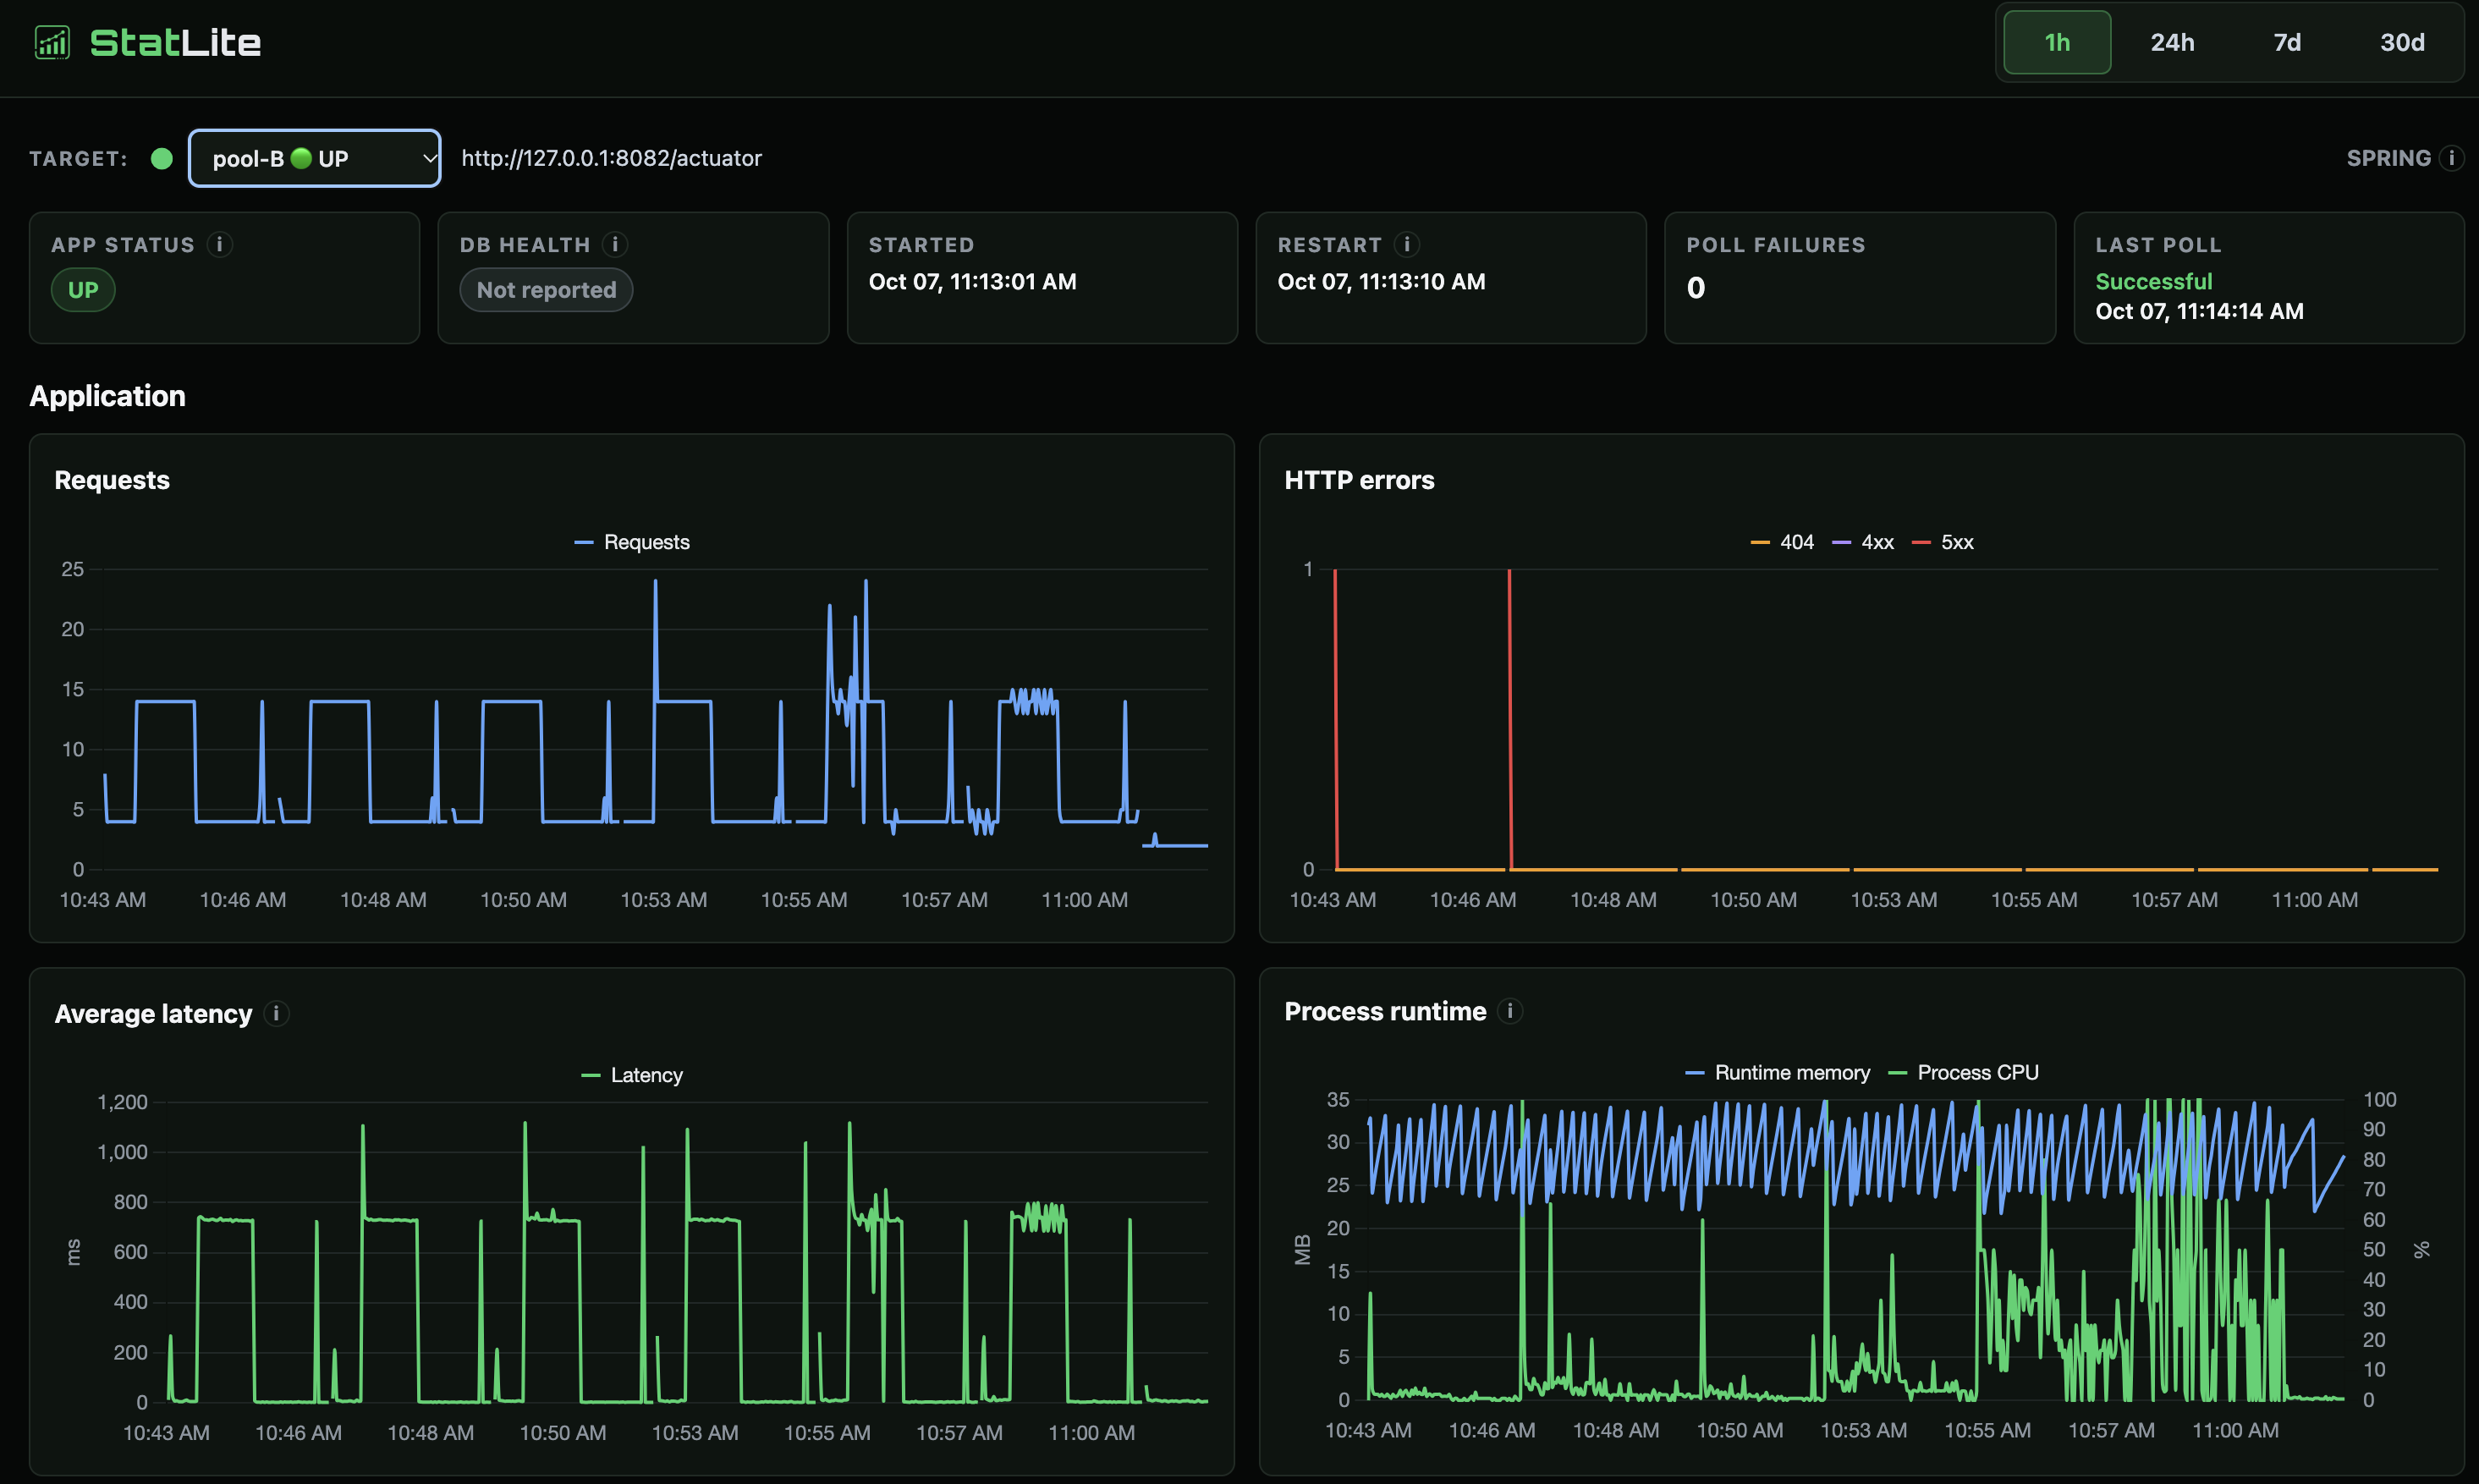Click the Average latency chart title
Screen dimensions: 2479x1484
tap(153, 1014)
